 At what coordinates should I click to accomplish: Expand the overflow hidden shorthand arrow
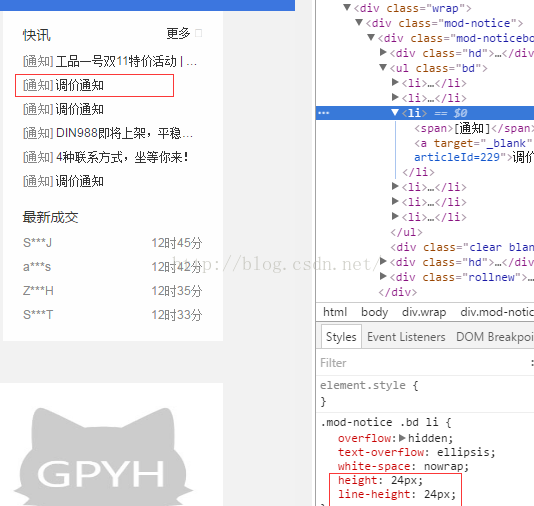click(x=402, y=438)
